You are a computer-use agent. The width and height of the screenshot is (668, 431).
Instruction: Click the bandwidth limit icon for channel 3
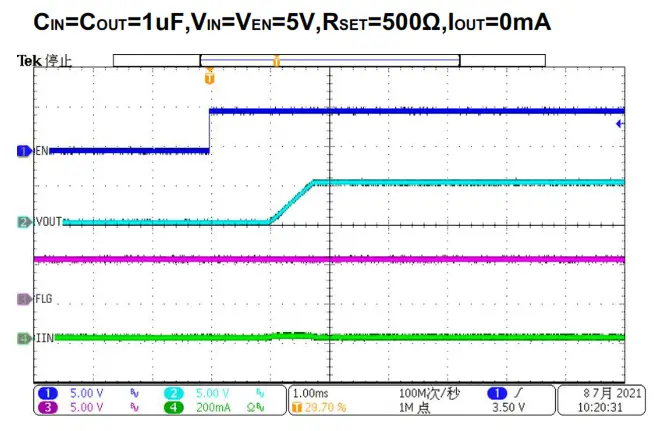[134, 408]
